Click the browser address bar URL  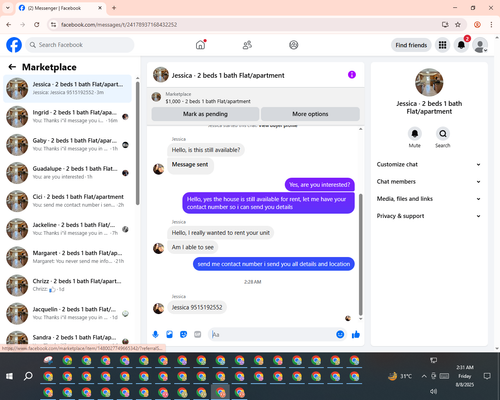pyautogui.click(x=119, y=25)
